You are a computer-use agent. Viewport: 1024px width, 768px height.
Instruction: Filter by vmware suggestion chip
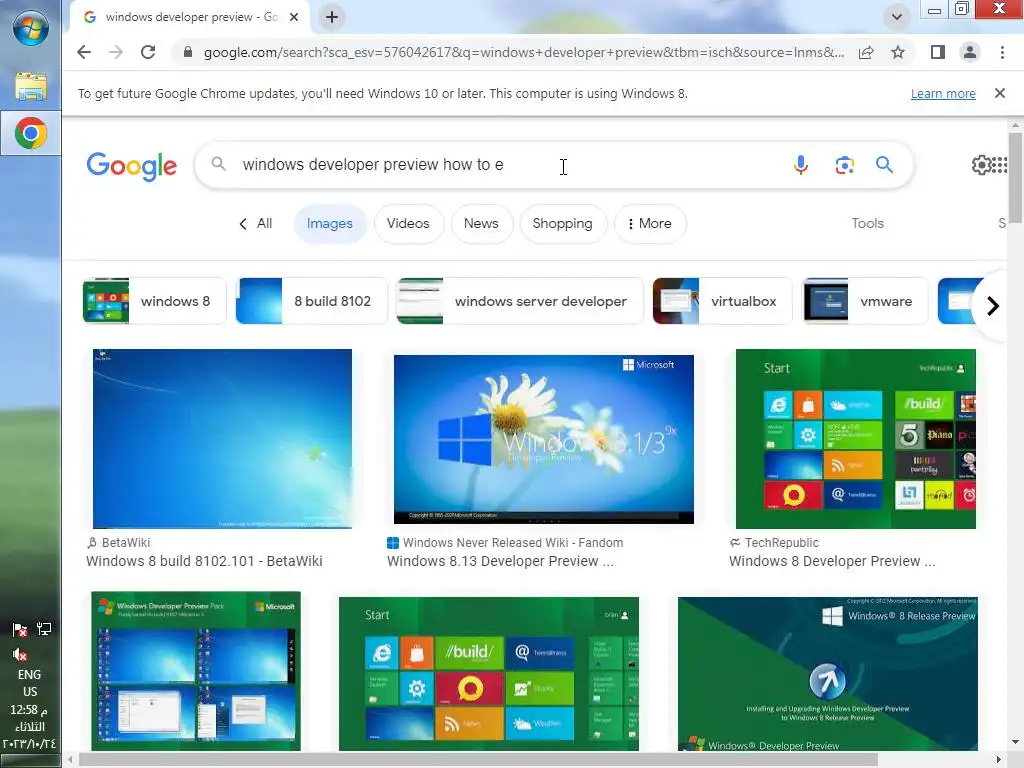point(865,301)
